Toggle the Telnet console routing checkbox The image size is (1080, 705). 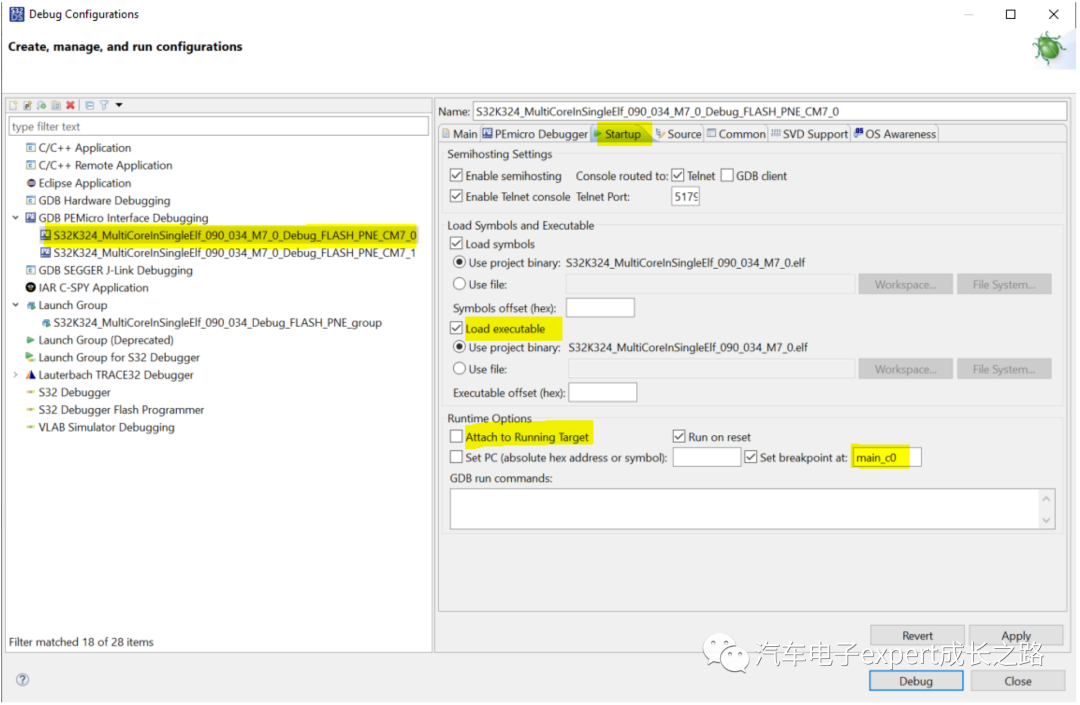pos(678,176)
